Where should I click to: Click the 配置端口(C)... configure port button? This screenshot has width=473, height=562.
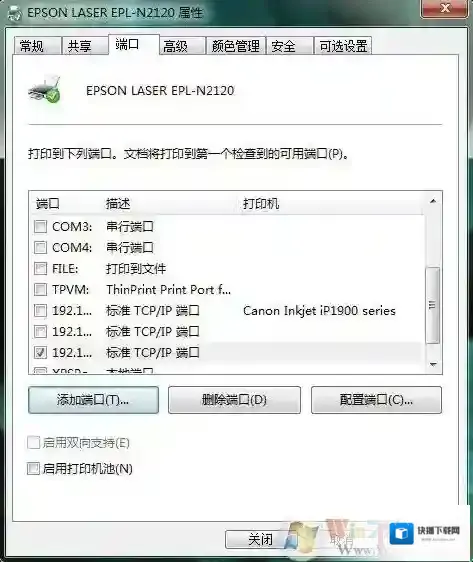coord(376,400)
